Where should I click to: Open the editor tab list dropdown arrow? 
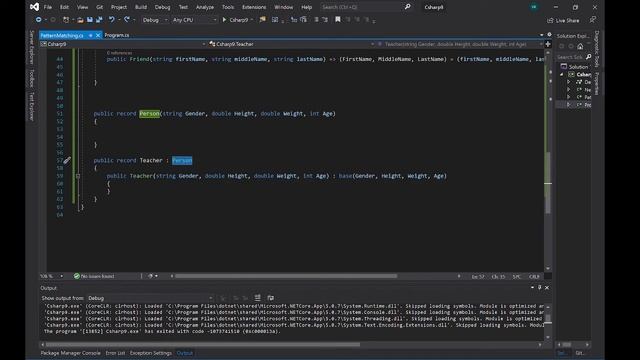click(x=542, y=35)
